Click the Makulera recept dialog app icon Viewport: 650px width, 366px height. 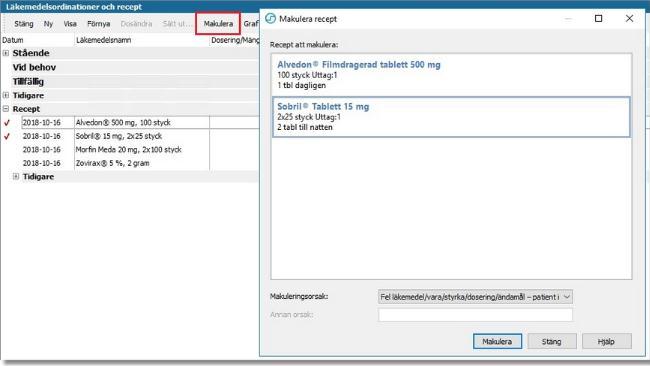tap(270, 19)
